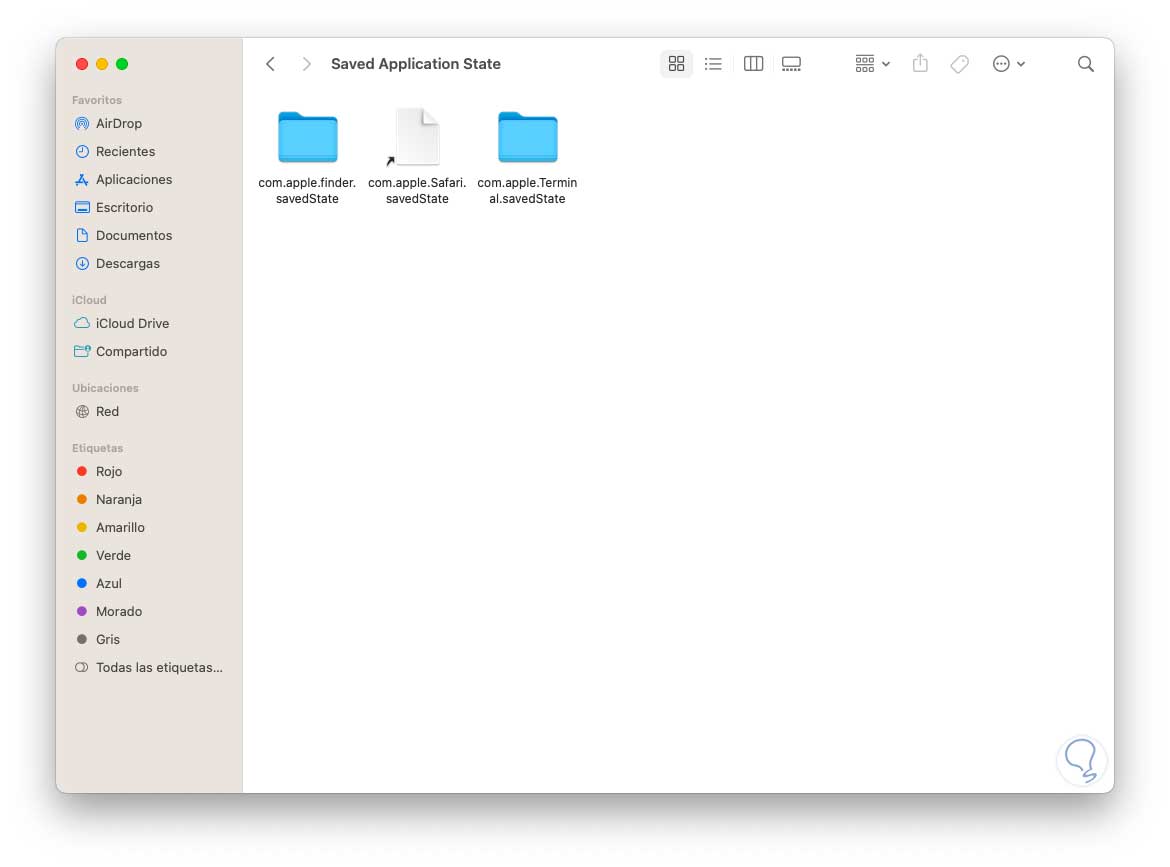Switch to list view
Image resolution: width=1170 pixels, height=867 pixels.
(x=713, y=64)
